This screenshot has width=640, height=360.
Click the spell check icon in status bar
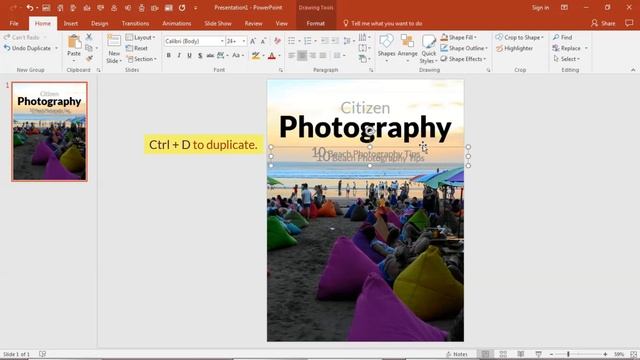(42, 354)
